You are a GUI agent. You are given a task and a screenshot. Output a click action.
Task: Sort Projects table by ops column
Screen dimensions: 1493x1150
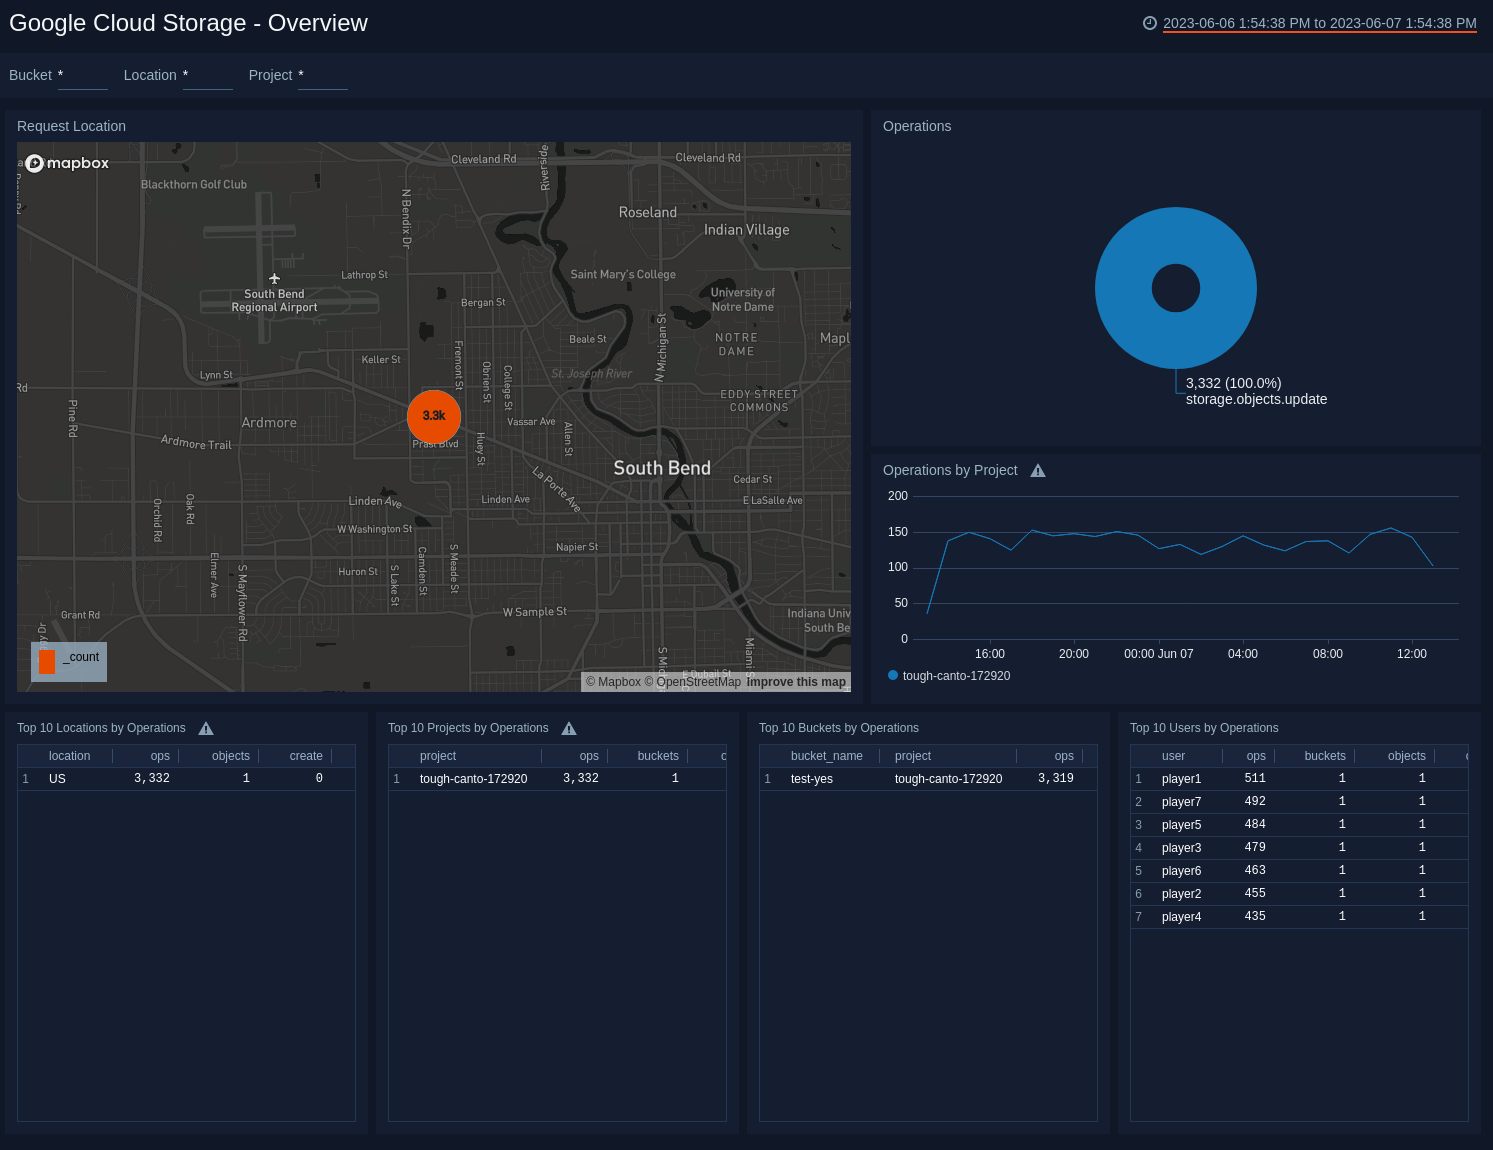coord(589,756)
